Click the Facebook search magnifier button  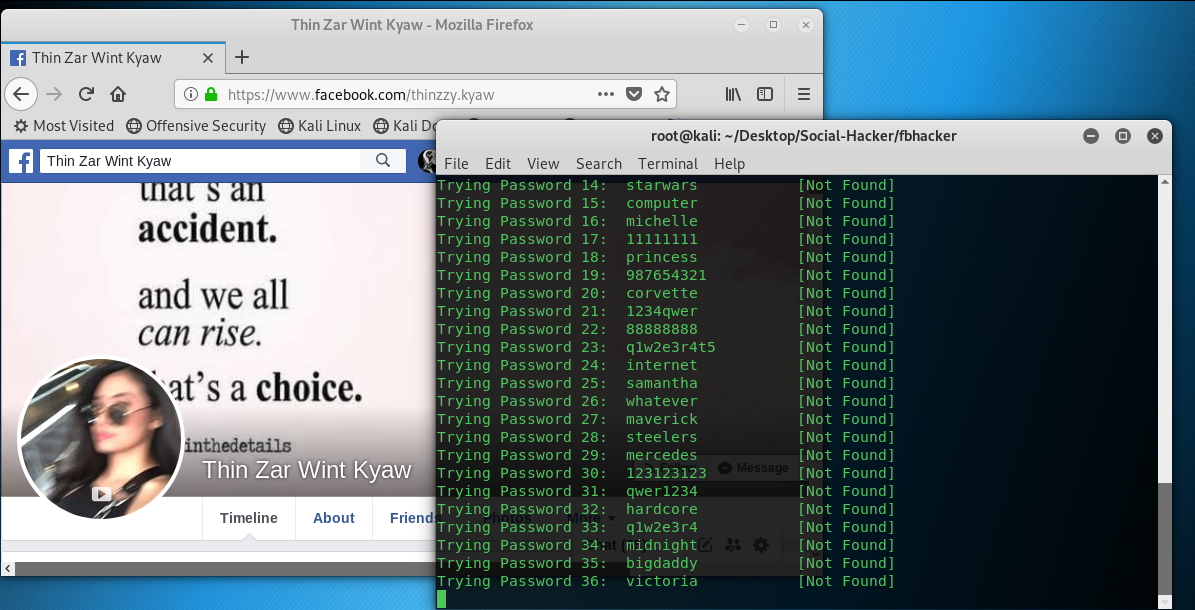click(x=383, y=160)
